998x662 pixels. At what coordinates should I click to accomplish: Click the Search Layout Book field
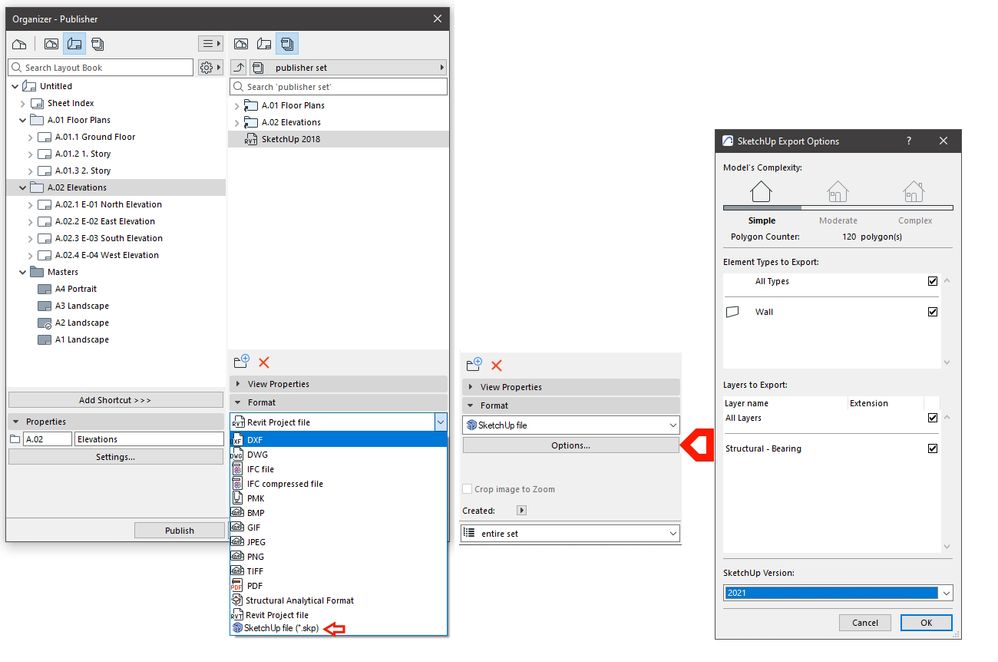click(x=101, y=67)
